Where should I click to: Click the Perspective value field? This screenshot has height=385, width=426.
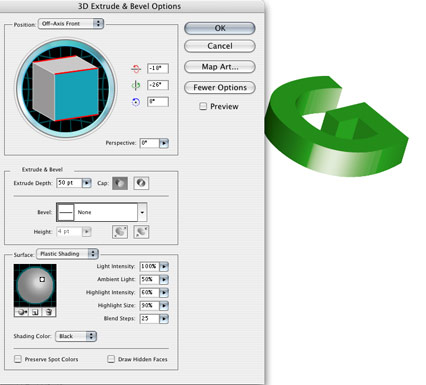(x=149, y=143)
